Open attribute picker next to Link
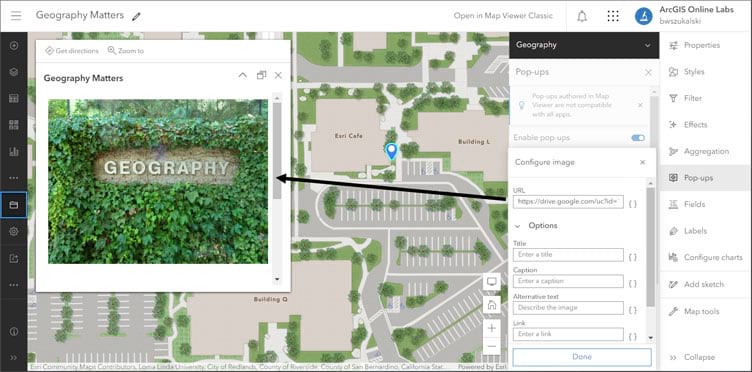 [x=633, y=337]
